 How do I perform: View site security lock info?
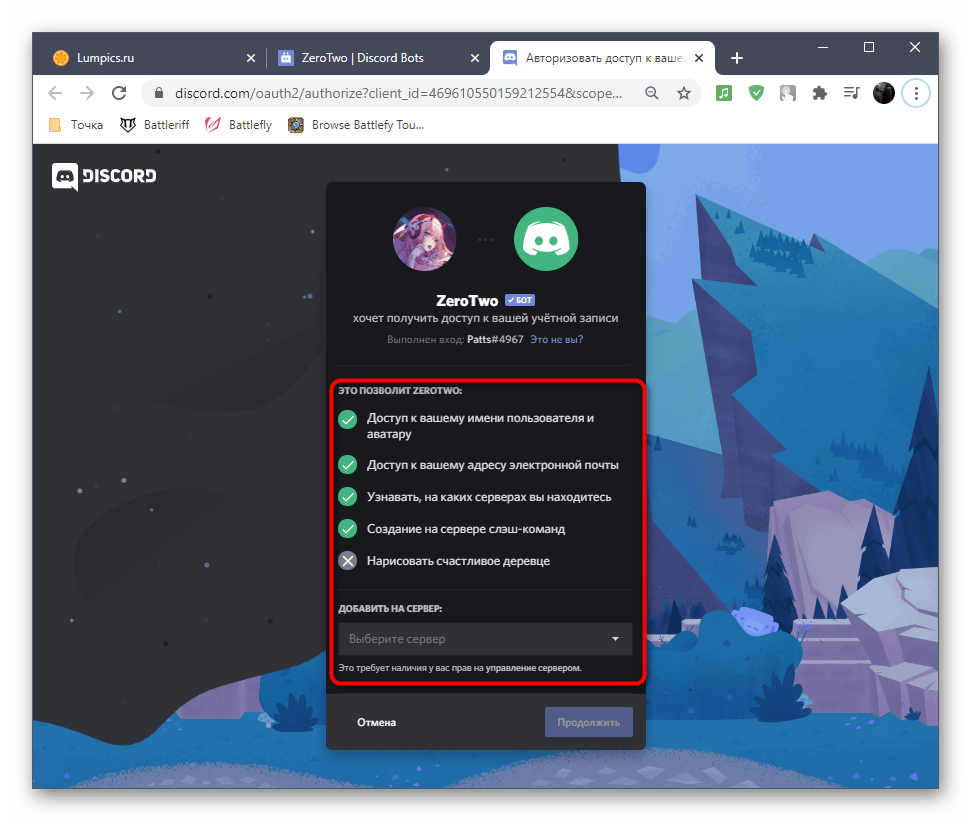click(x=159, y=93)
